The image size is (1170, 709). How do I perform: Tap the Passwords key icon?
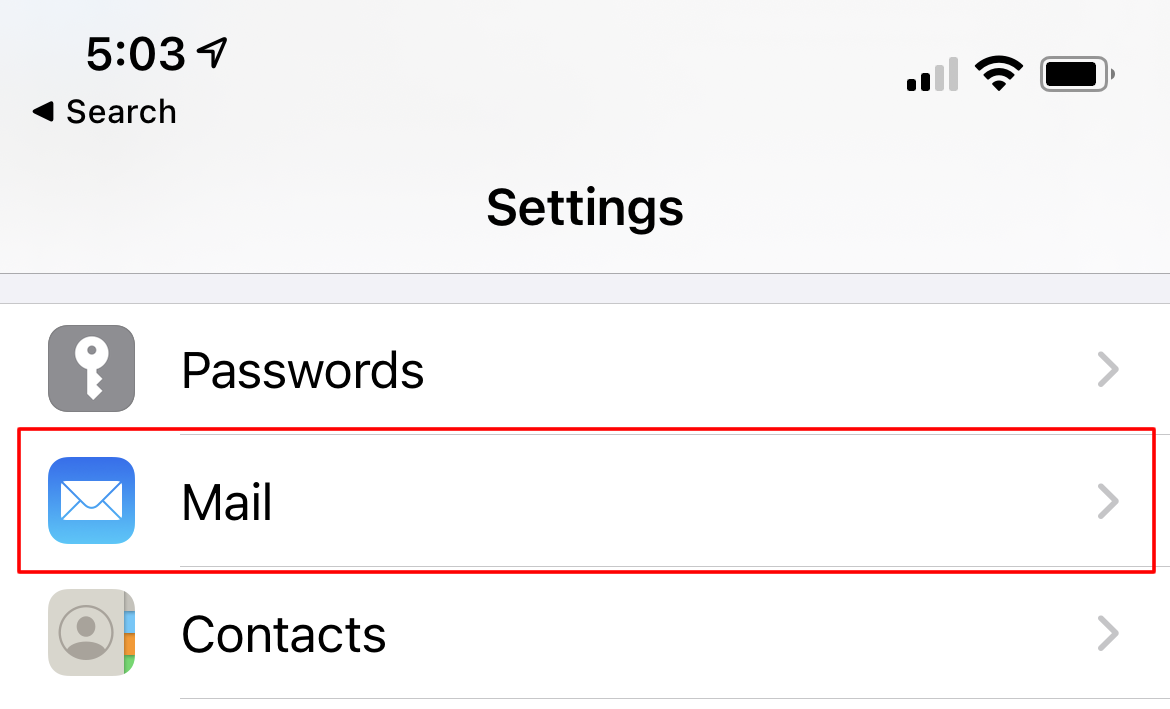click(x=91, y=369)
